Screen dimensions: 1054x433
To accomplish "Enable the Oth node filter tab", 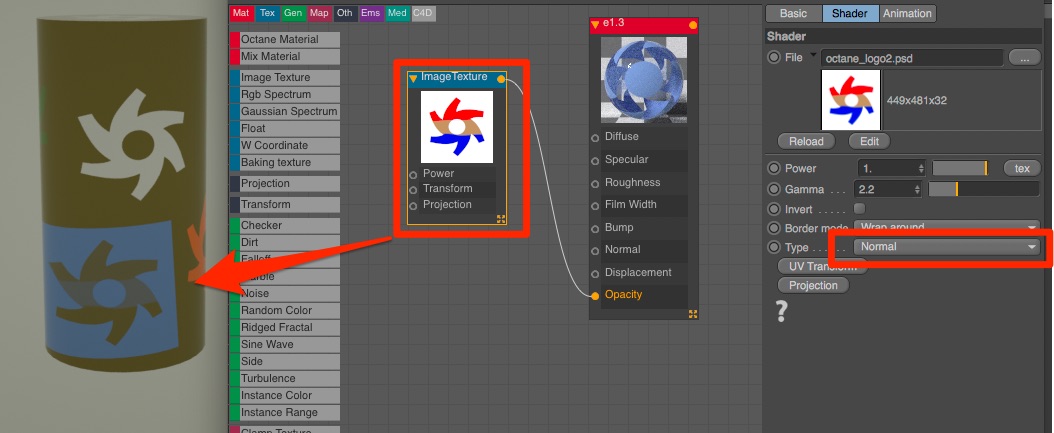I will pos(345,13).
